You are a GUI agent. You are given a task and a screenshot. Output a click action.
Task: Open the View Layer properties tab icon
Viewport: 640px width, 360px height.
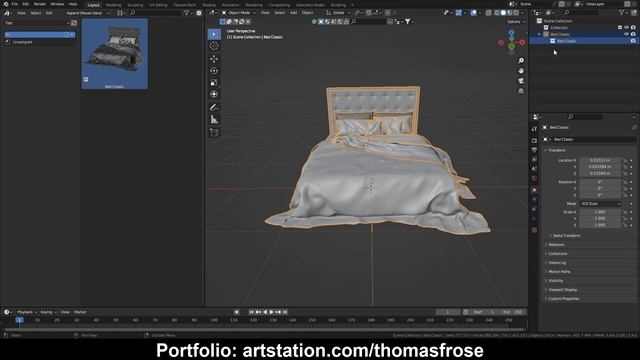(534, 159)
